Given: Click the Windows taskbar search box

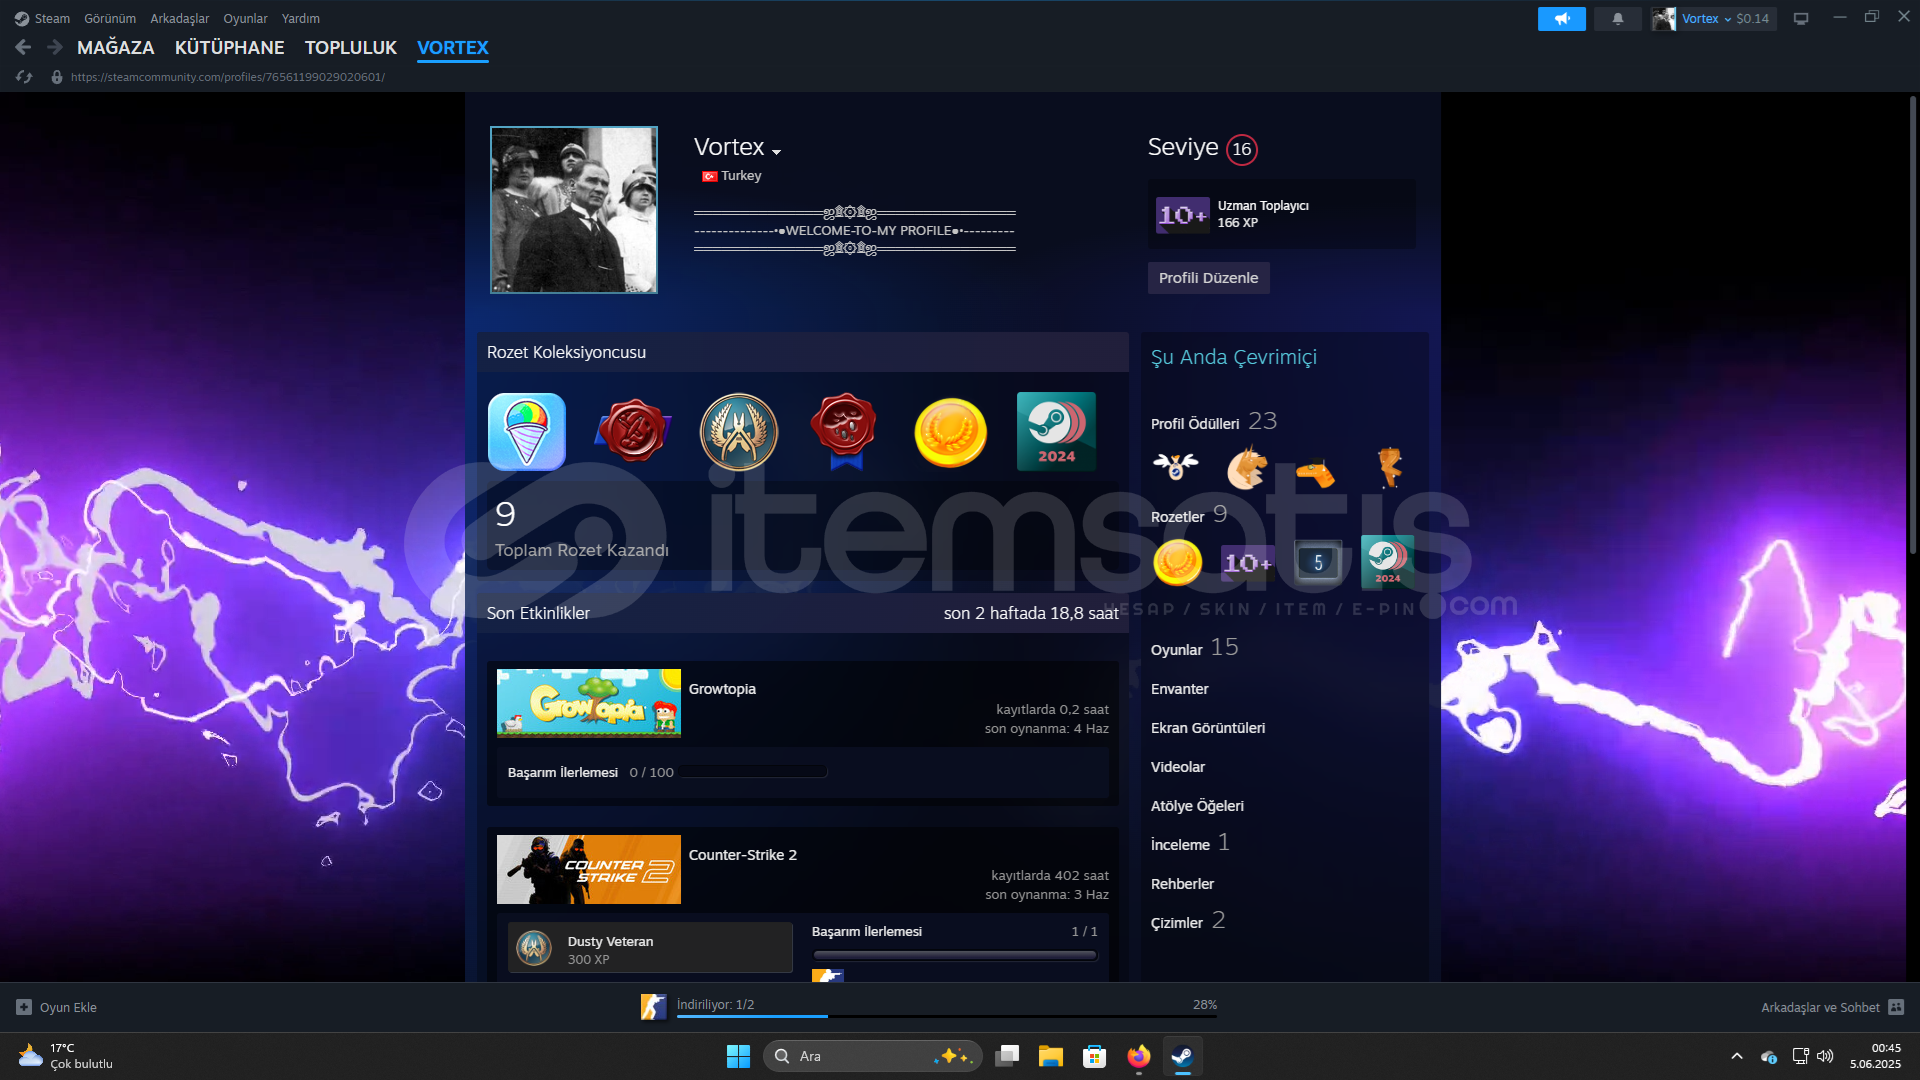Looking at the screenshot, I should (872, 1056).
